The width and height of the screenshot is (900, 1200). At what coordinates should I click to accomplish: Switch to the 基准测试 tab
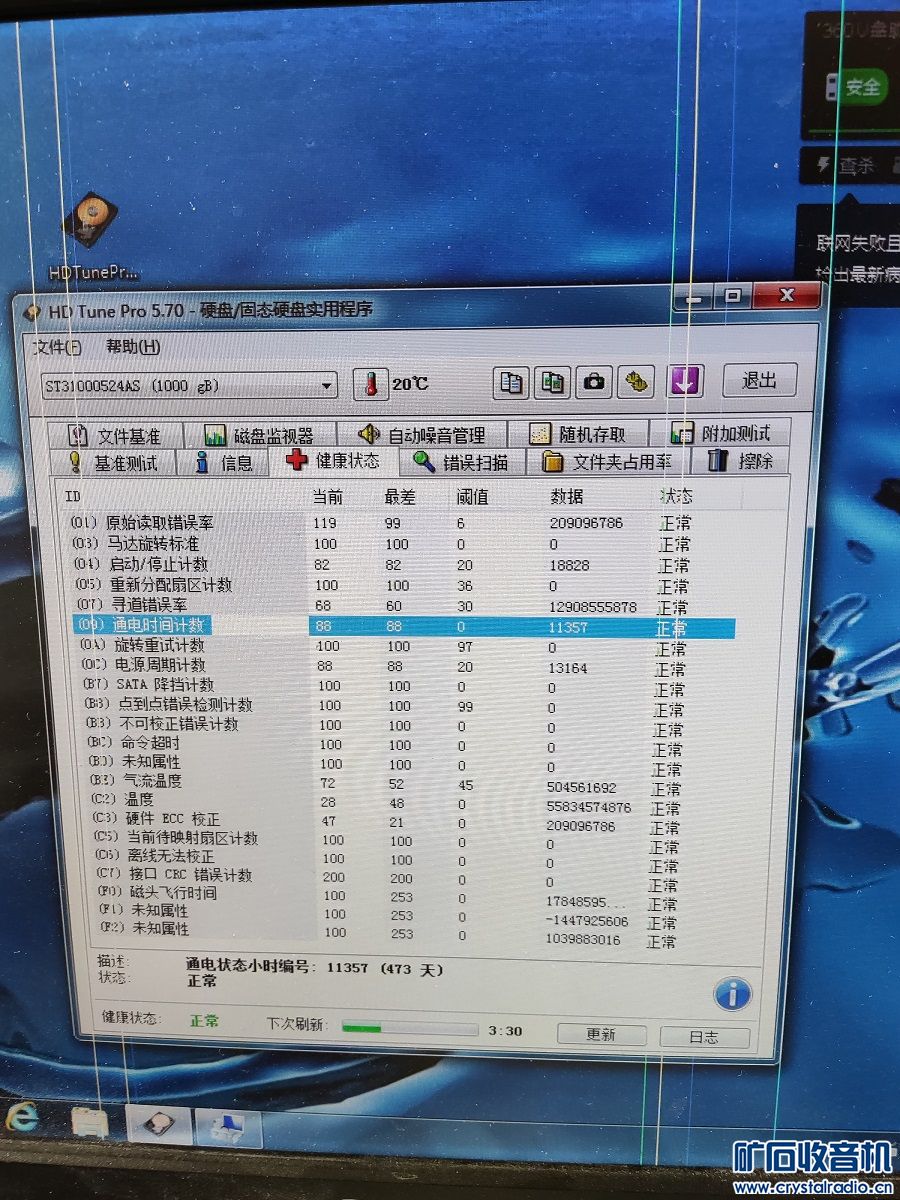(112, 462)
